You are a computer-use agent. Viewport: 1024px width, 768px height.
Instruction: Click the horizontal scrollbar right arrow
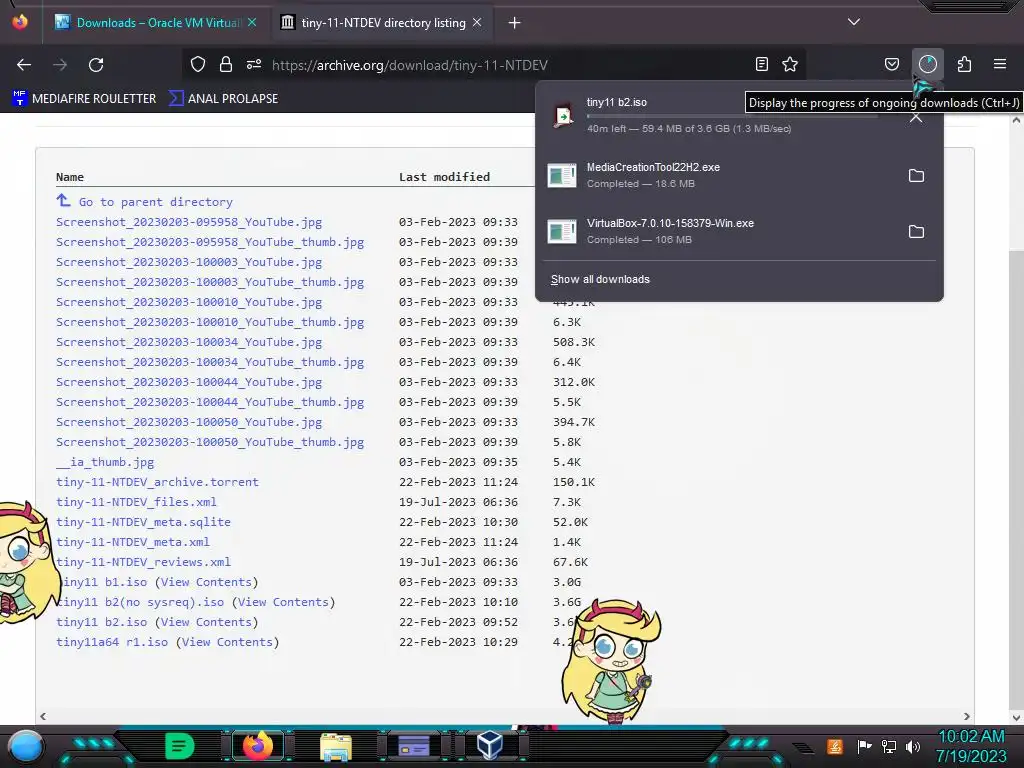(x=967, y=716)
